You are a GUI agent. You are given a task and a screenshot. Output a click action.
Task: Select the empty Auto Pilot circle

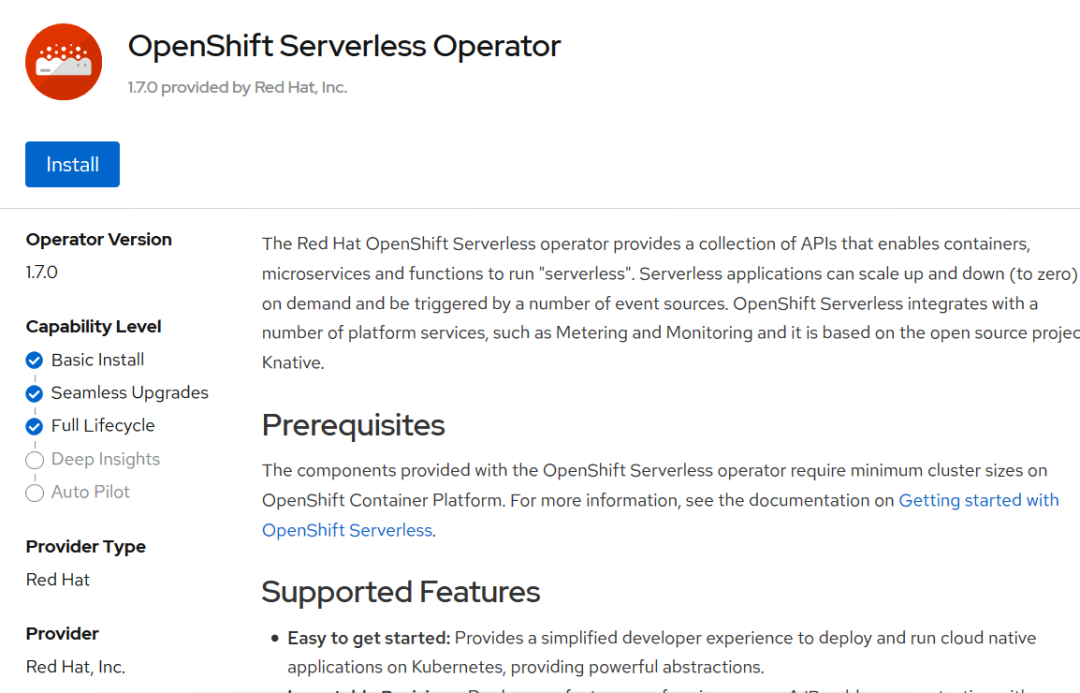click(34, 493)
